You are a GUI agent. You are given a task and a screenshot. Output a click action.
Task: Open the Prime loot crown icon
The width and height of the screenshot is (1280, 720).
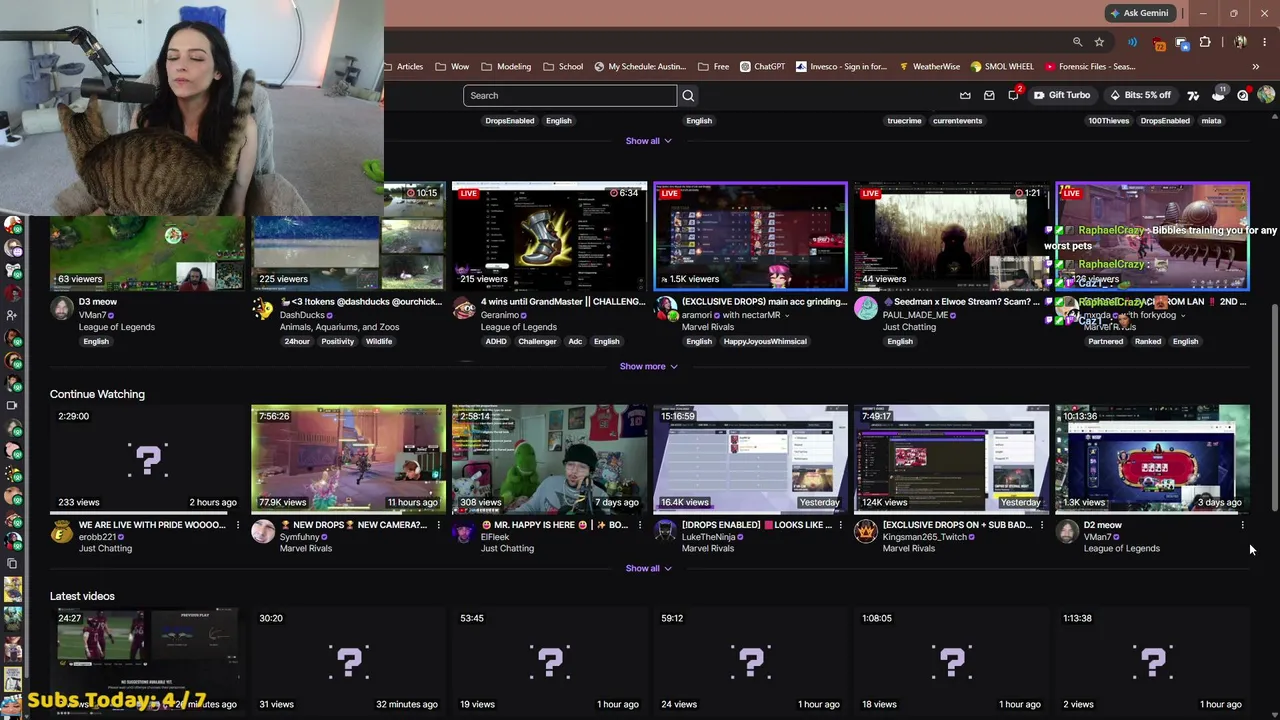pyautogui.click(x=965, y=95)
